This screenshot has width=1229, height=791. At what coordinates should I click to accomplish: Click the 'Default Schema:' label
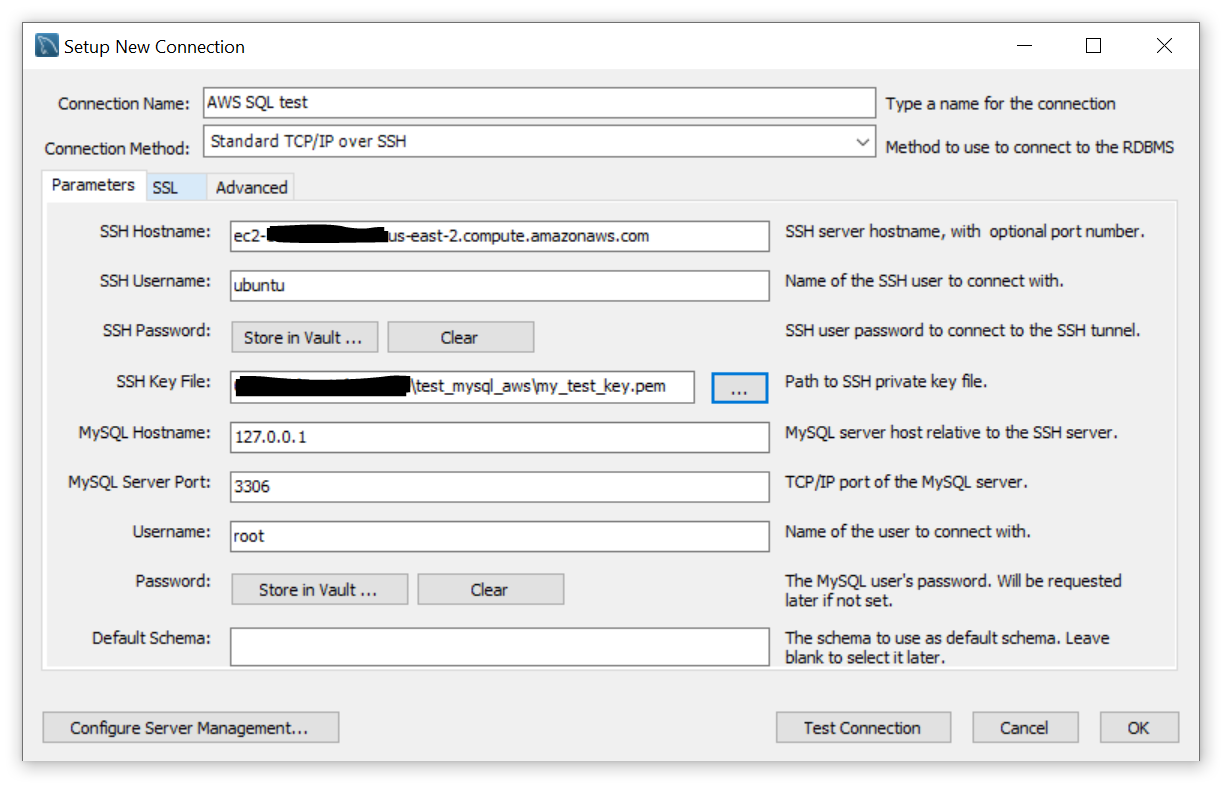[151, 637]
